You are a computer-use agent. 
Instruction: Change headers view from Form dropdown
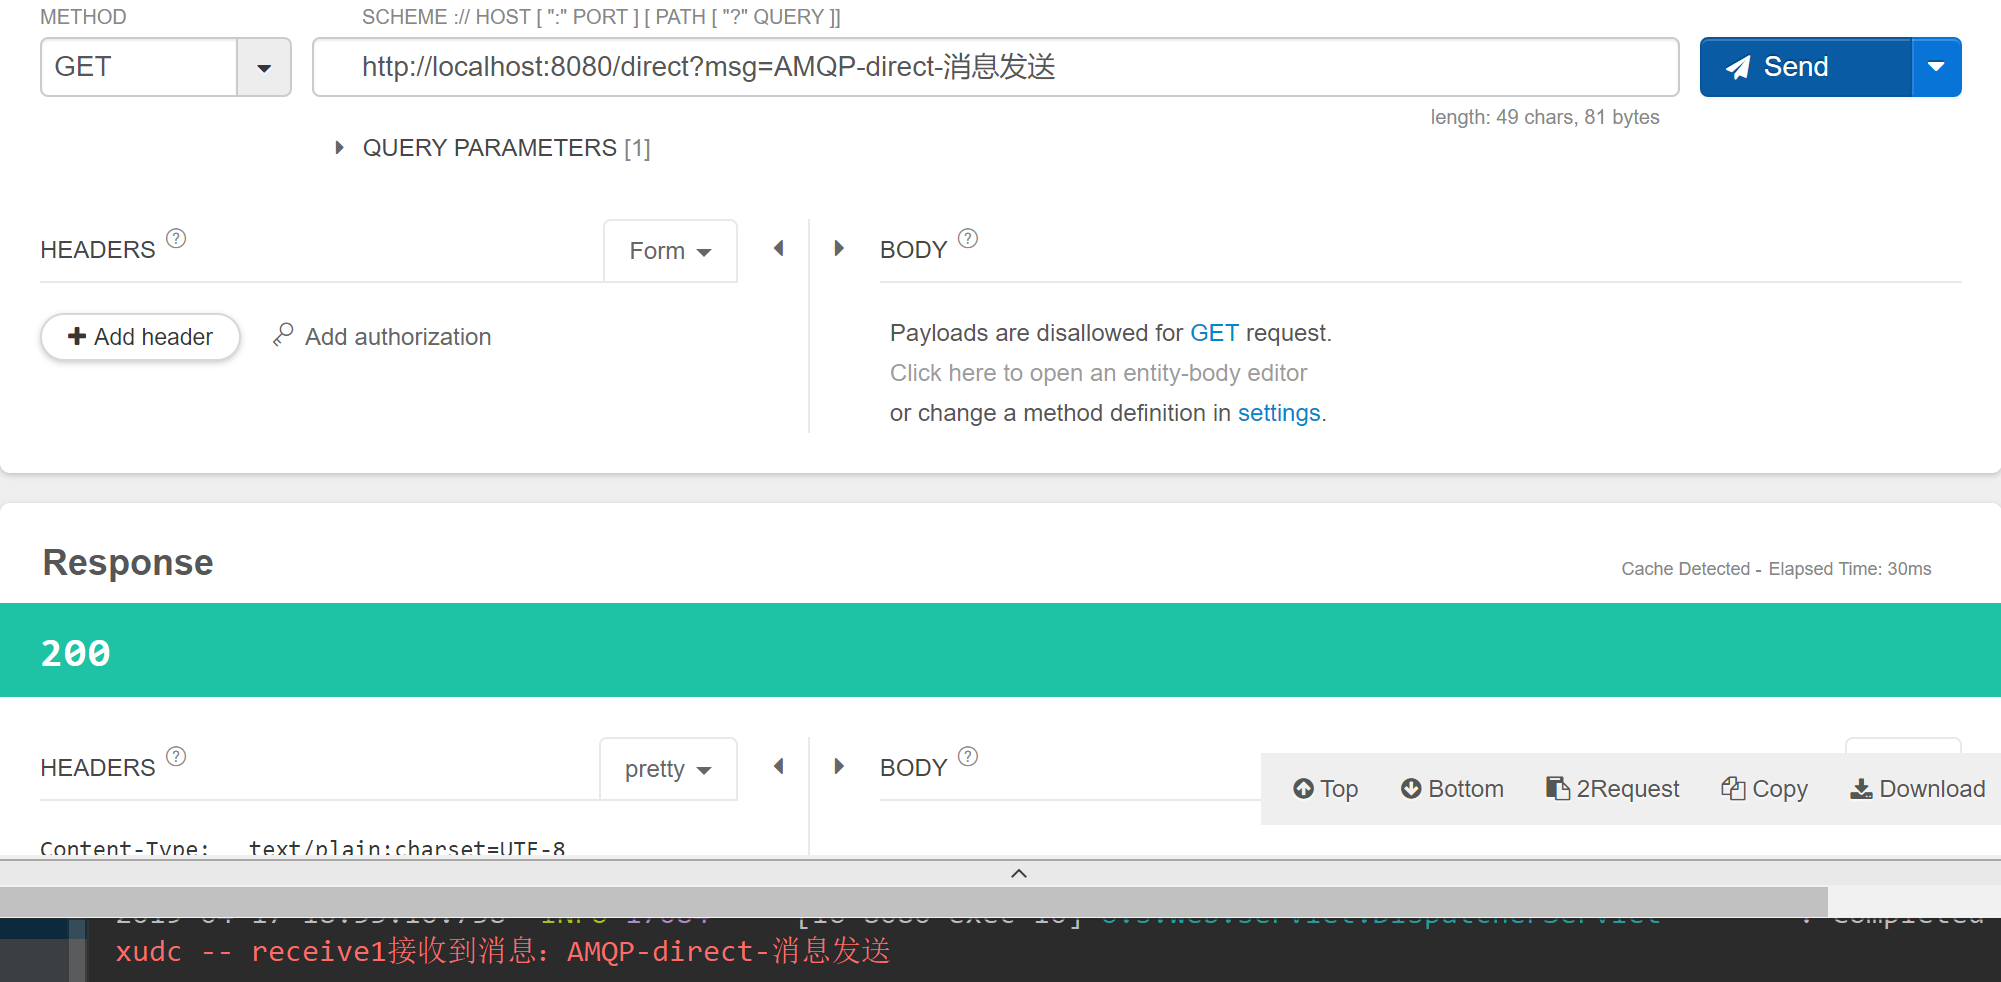point(669,251)
